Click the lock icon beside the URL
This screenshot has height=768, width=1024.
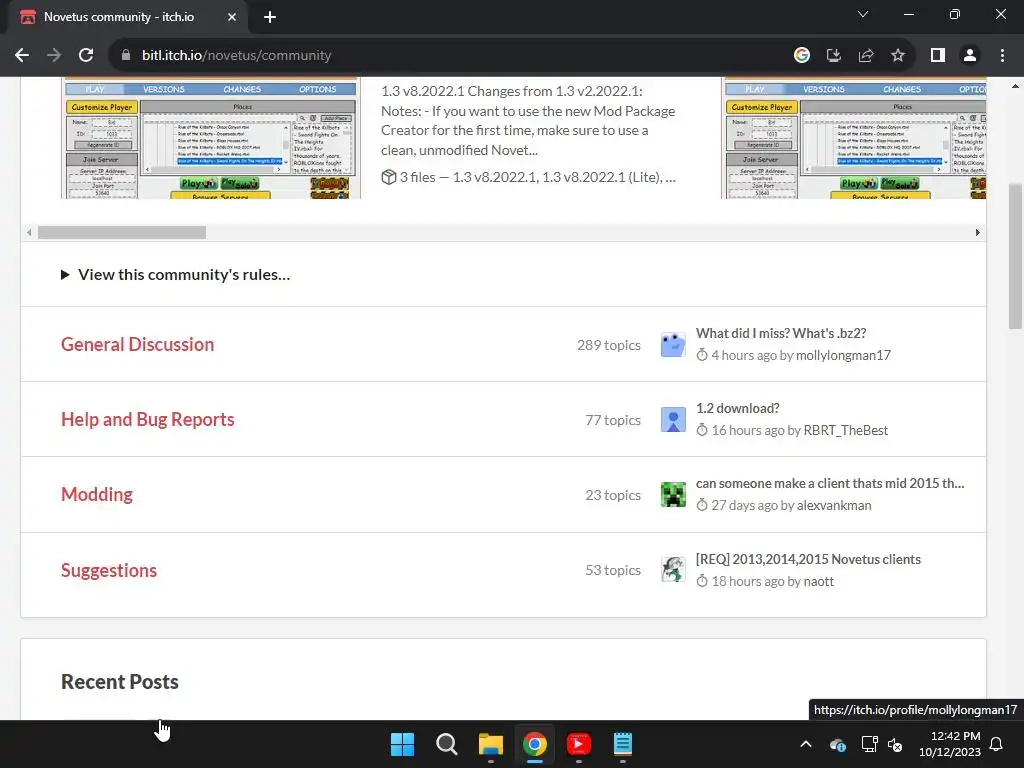click(x=126, y=56)
